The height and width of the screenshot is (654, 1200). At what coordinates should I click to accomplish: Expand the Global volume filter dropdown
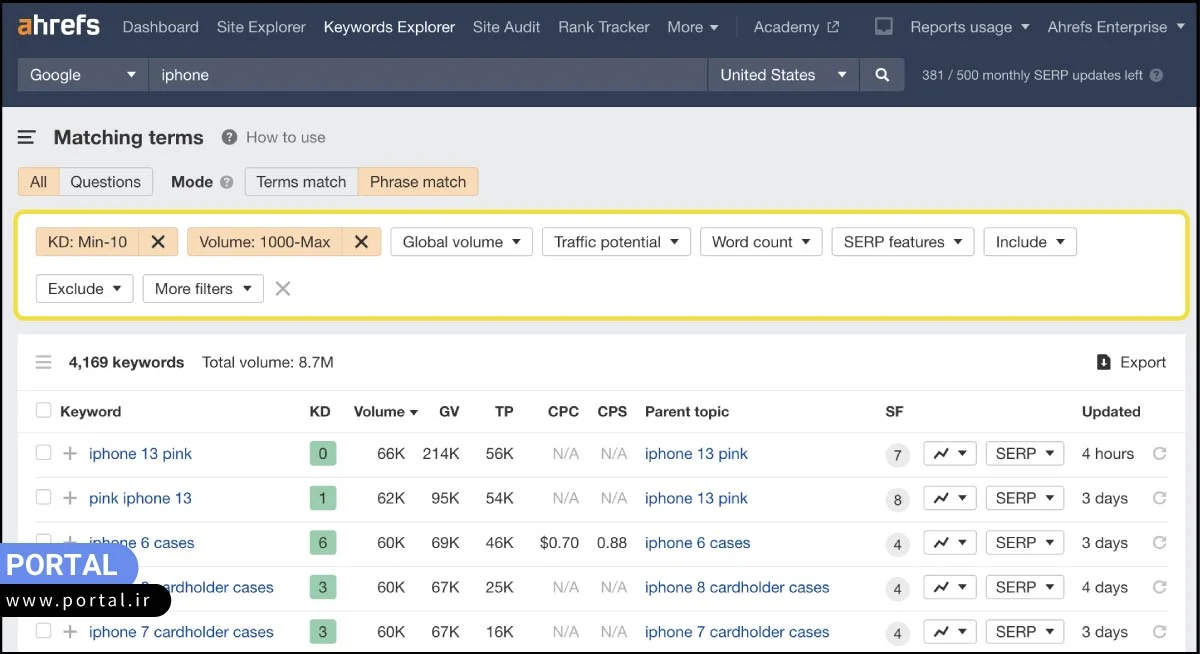click(x=461, y=242)
